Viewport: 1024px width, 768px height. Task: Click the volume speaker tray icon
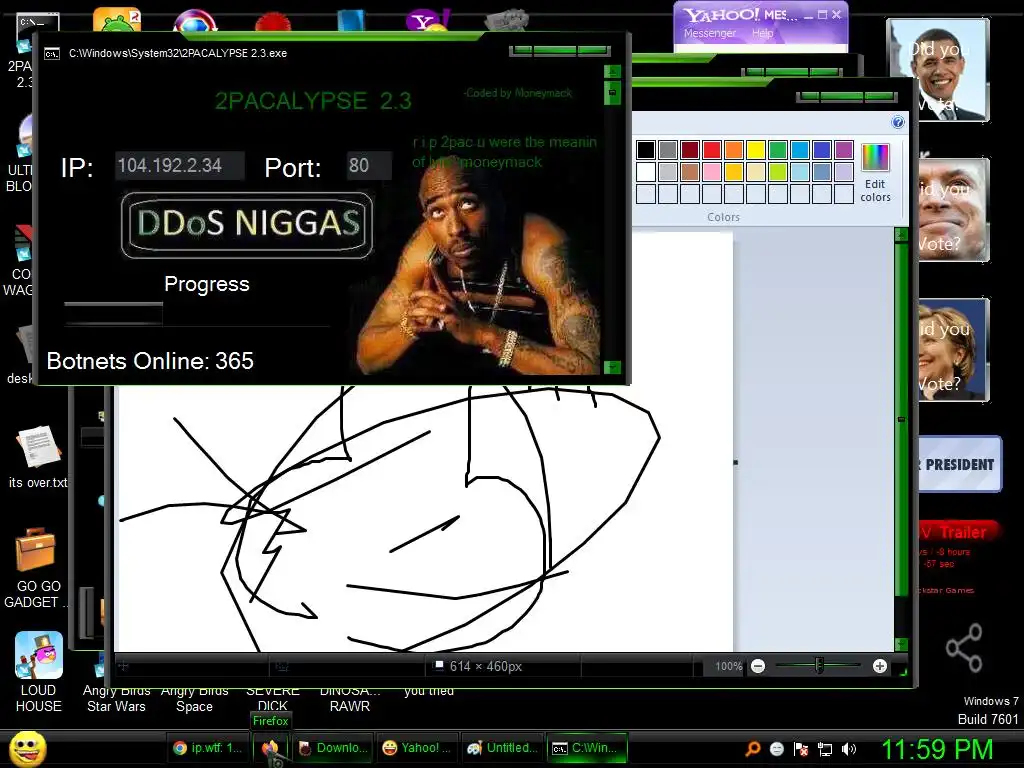(x=849, y=749)
